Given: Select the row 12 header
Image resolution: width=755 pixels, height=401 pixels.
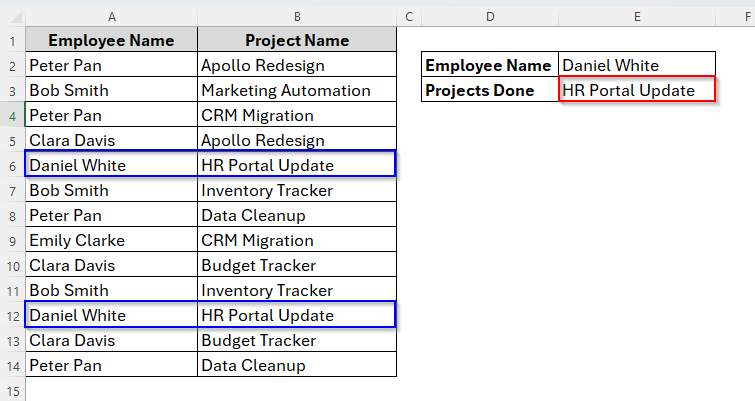Looking at the screenshot, I should 12,316.
